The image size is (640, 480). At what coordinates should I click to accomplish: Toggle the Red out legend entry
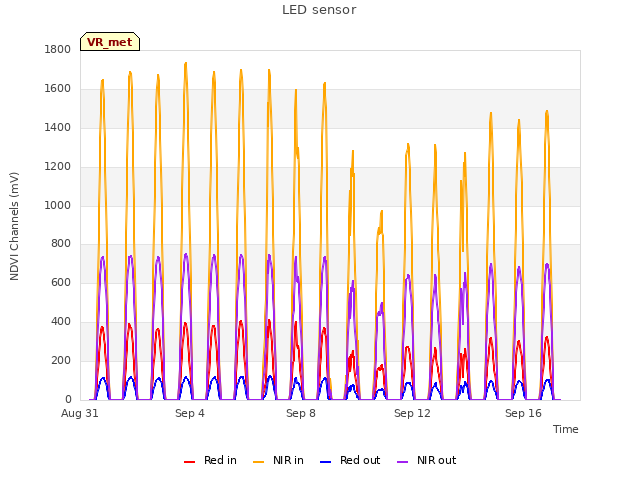click(350, 460)
